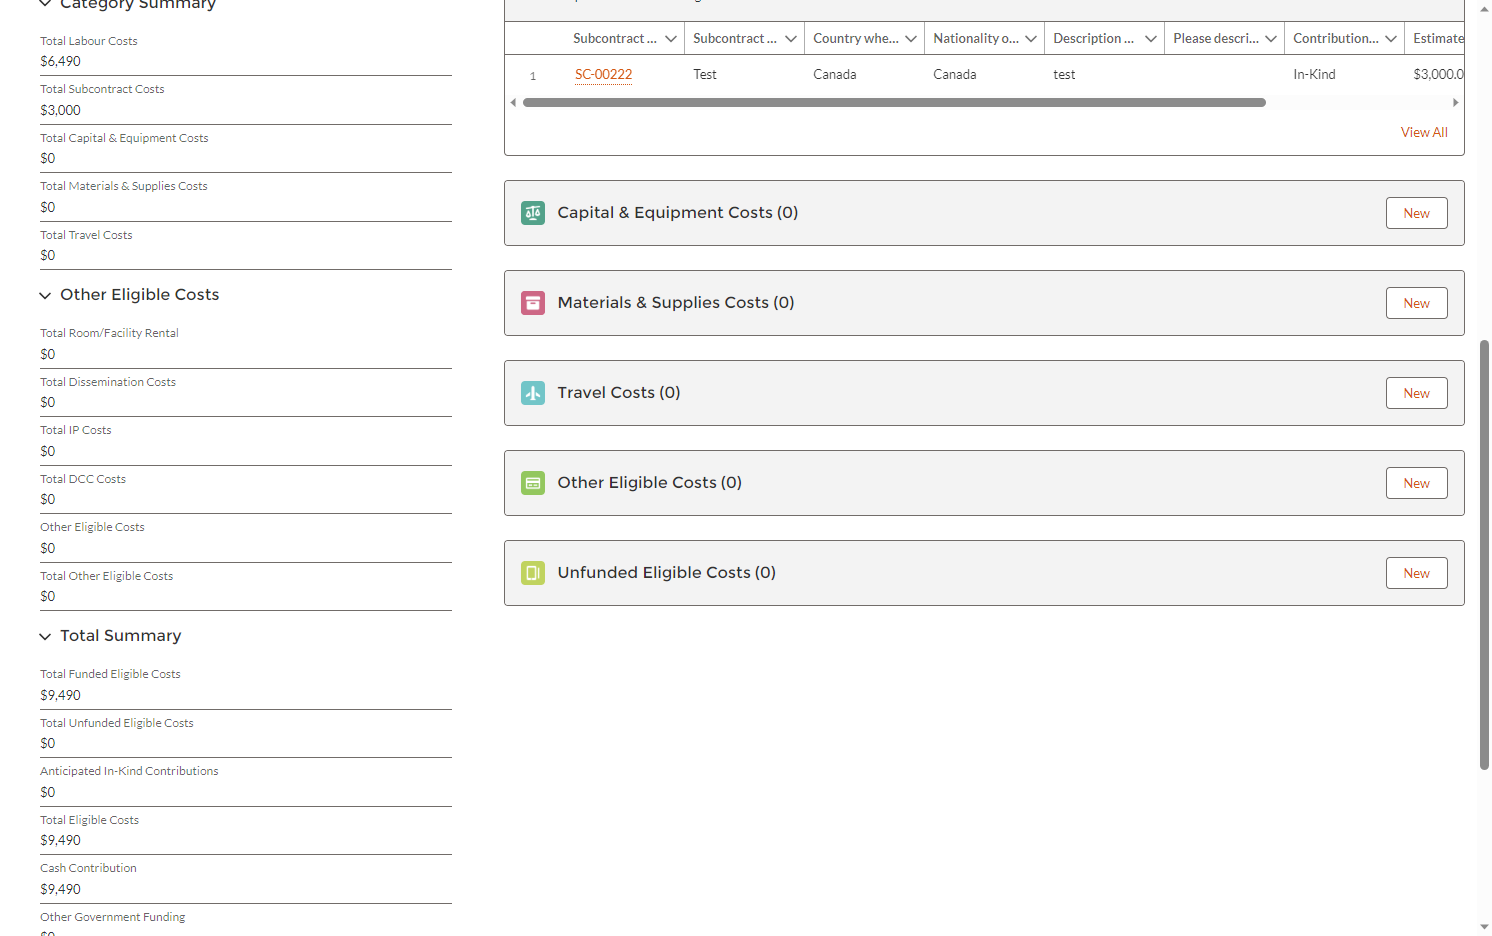Image resolution: width=1492 pixels, height=936 pixels.
Task: Click the 'test' description cell
Action: point(1064,74)
